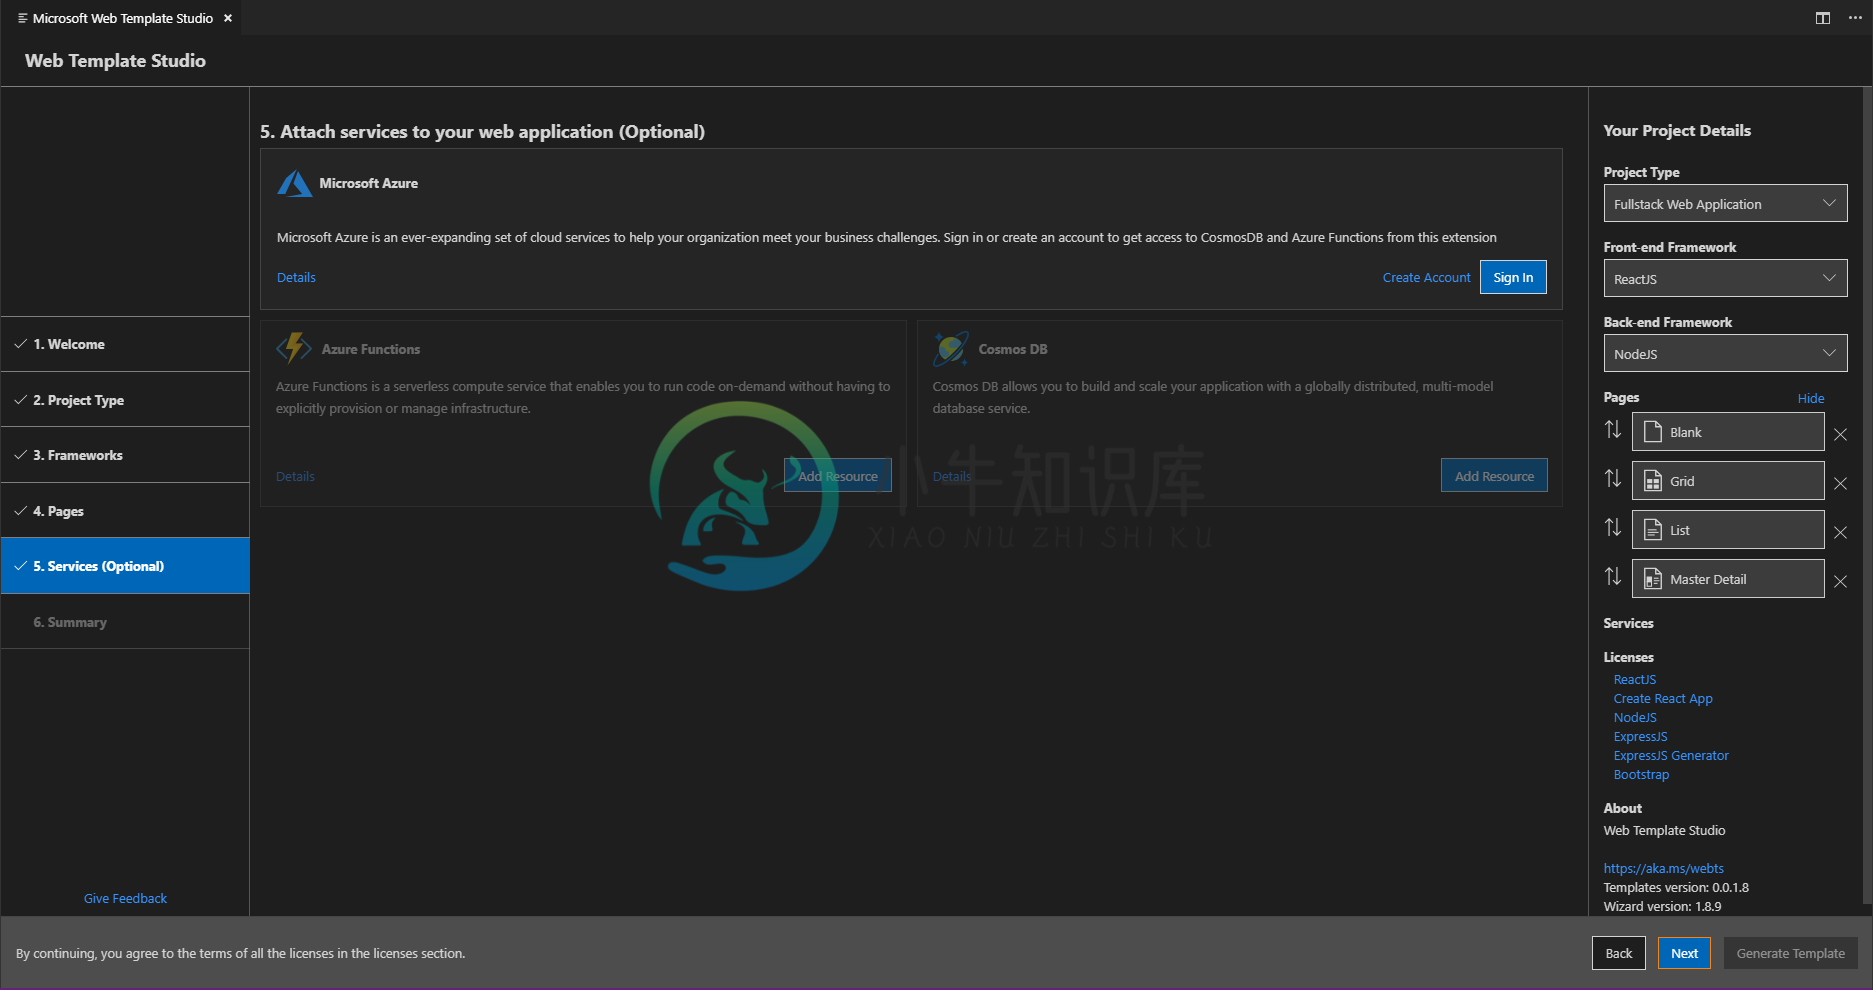Click the Microsoft Web Template Studio tab
Viewport: 1873px width, 990px height.
121,18
